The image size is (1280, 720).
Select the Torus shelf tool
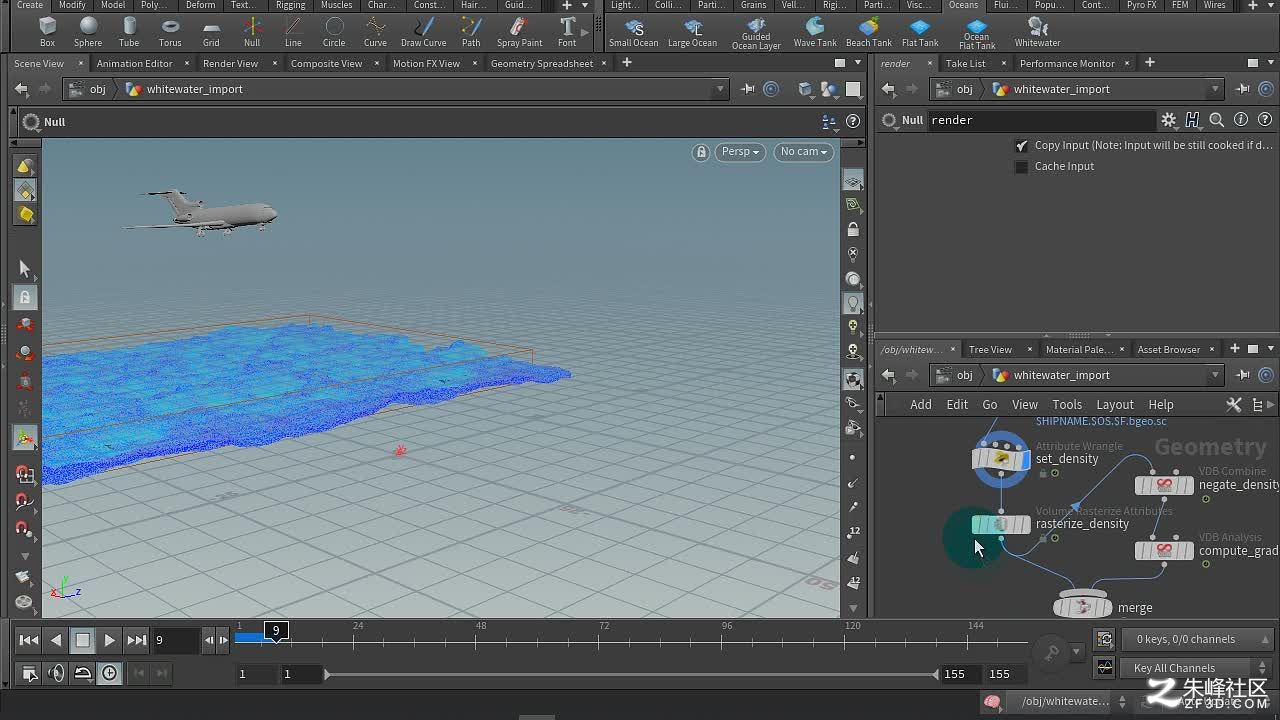[x=170, y=31]
